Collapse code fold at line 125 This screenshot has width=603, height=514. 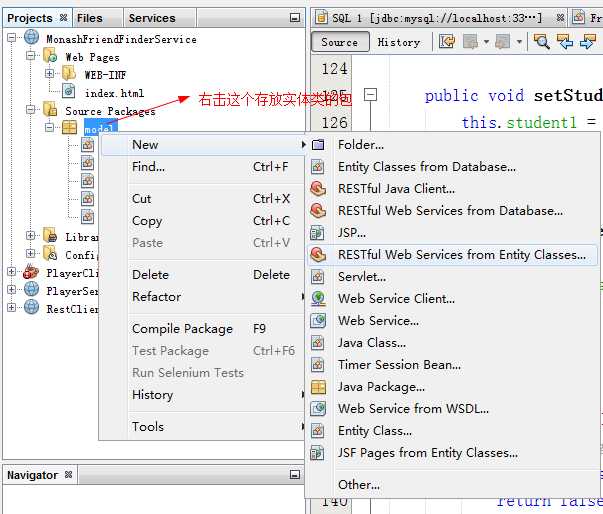370,94
